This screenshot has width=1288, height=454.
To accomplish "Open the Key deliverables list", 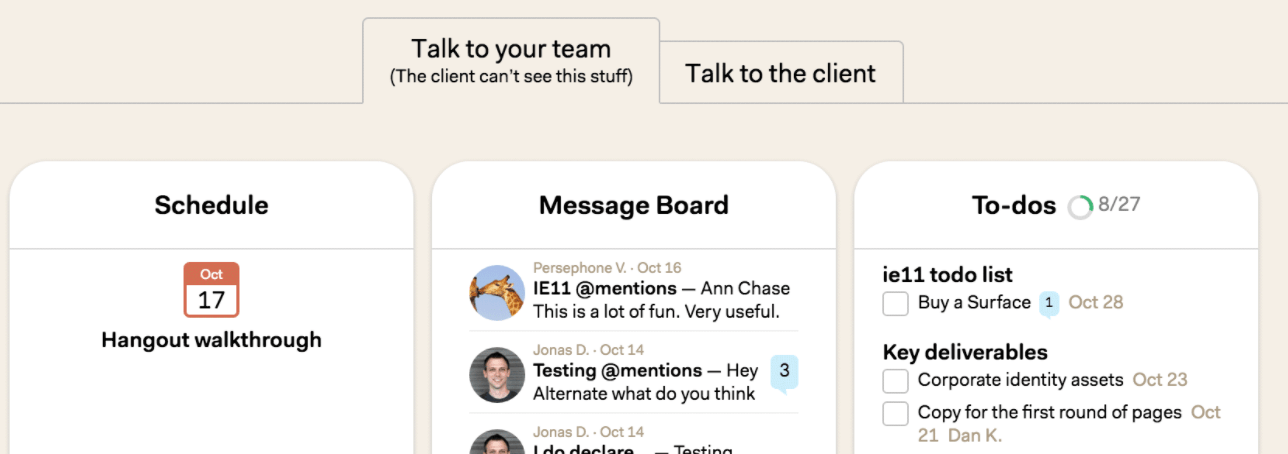I will [965, 352].
